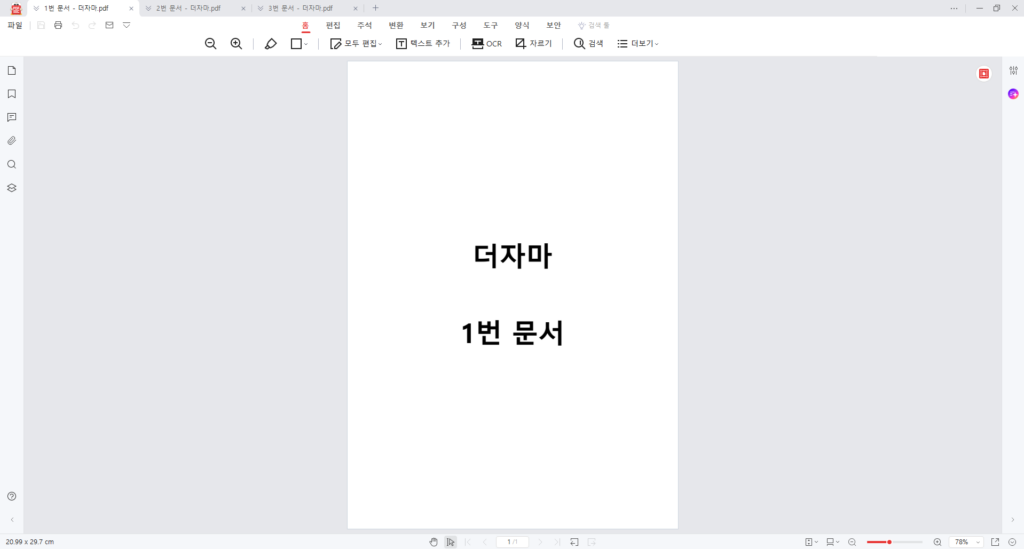Image resolution: width=1024 pixels, height=549 pixels.
Task: Click the print icon
Action: [x=58, y=25]
